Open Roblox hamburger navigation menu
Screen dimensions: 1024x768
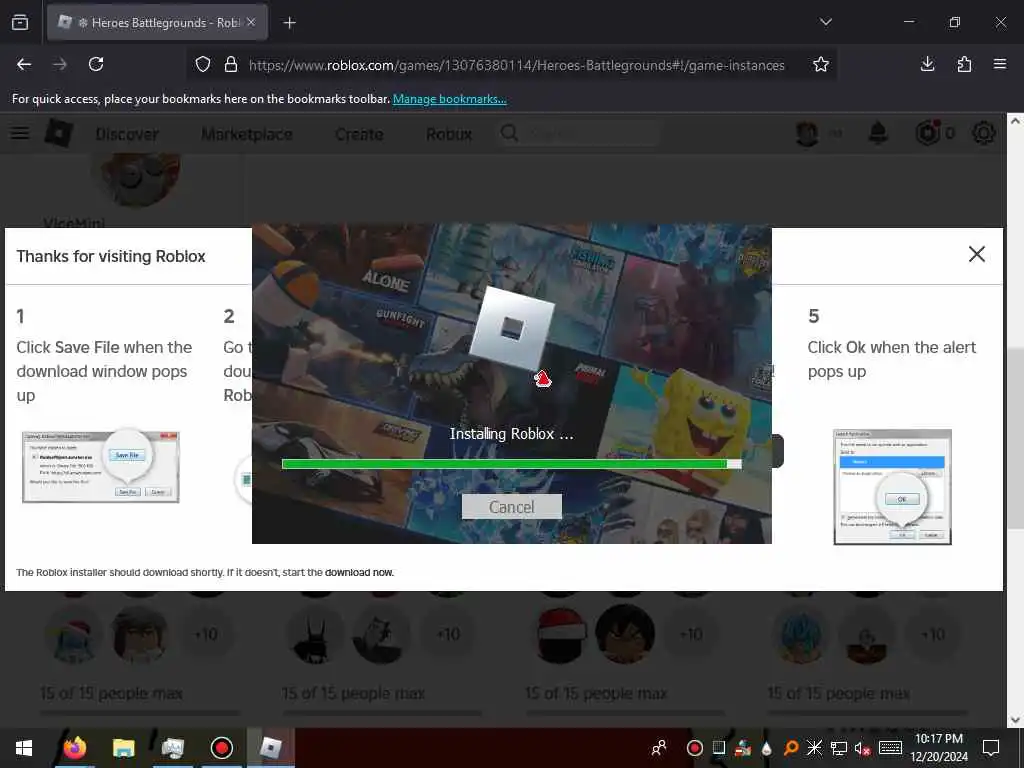20,133
